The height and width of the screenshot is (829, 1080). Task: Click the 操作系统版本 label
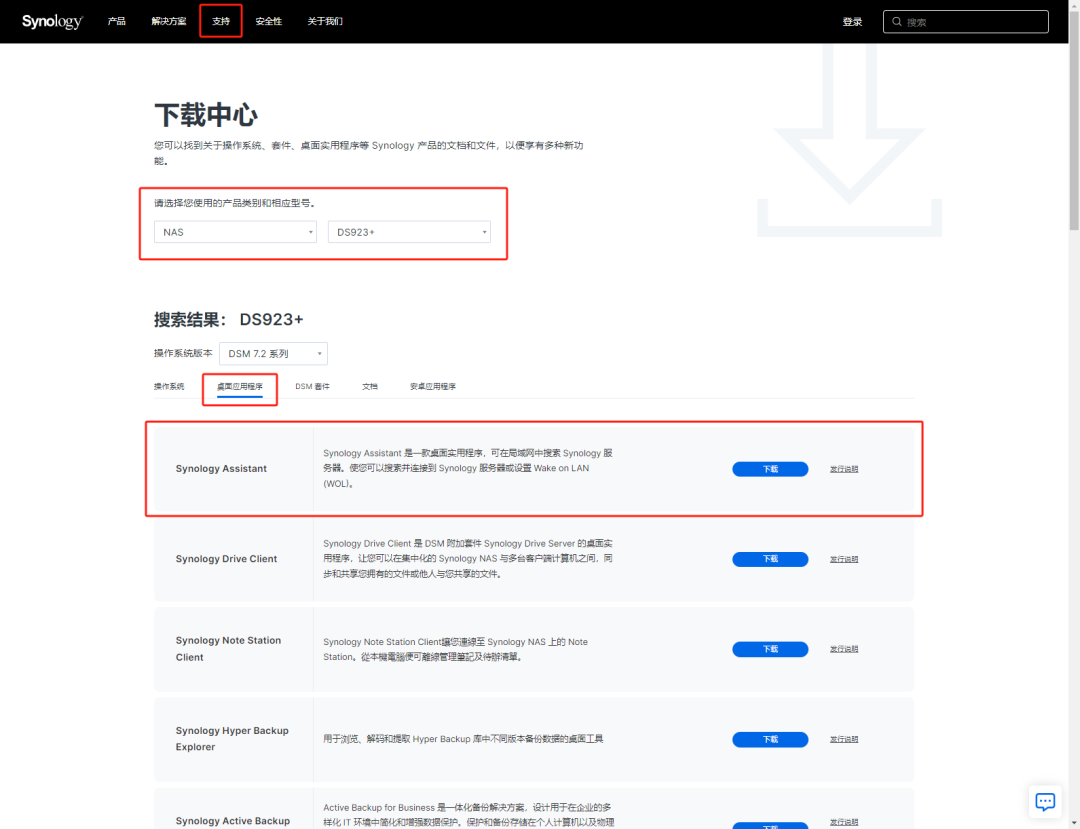pos(183,353)
